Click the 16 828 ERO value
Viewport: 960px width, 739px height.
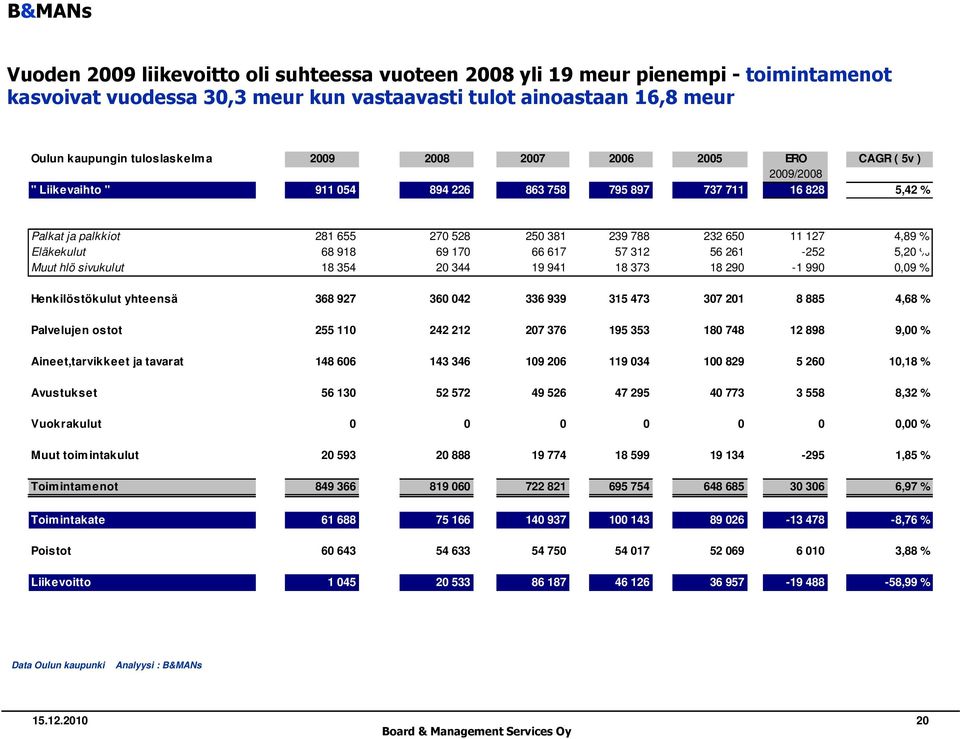point(795,190)
